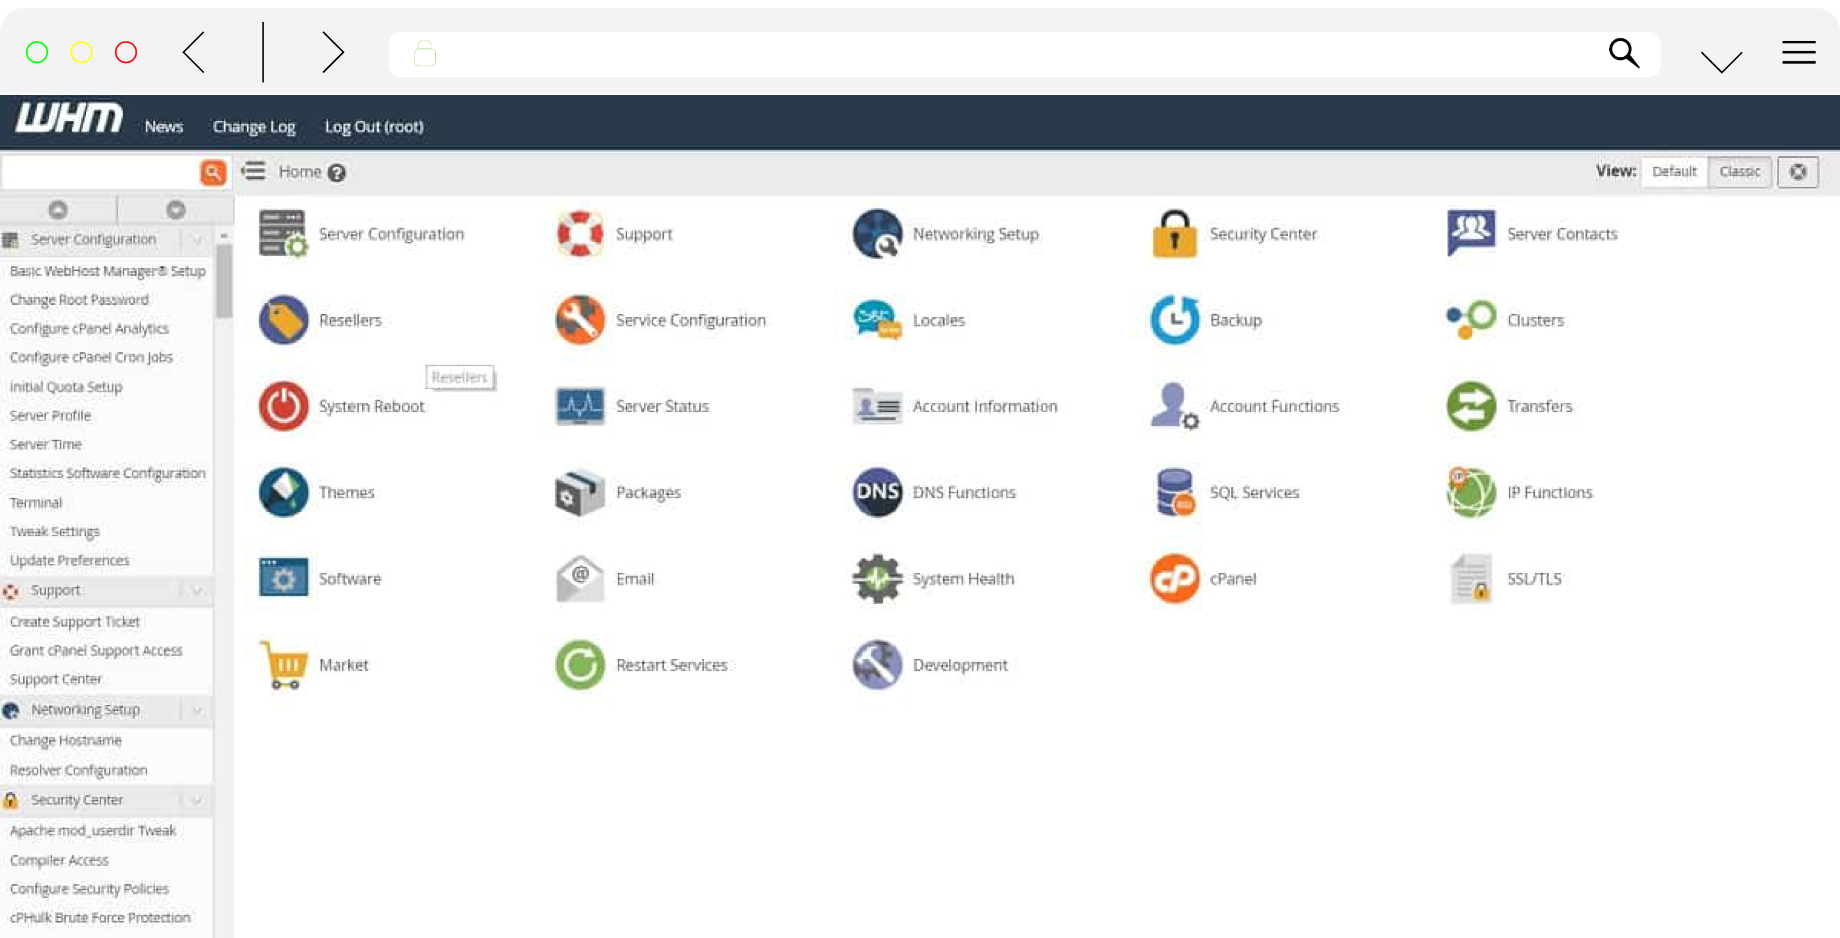Screen dimensions: 1840x938
Task: Open Change Hostname link
Action: [x=66, y=741]
